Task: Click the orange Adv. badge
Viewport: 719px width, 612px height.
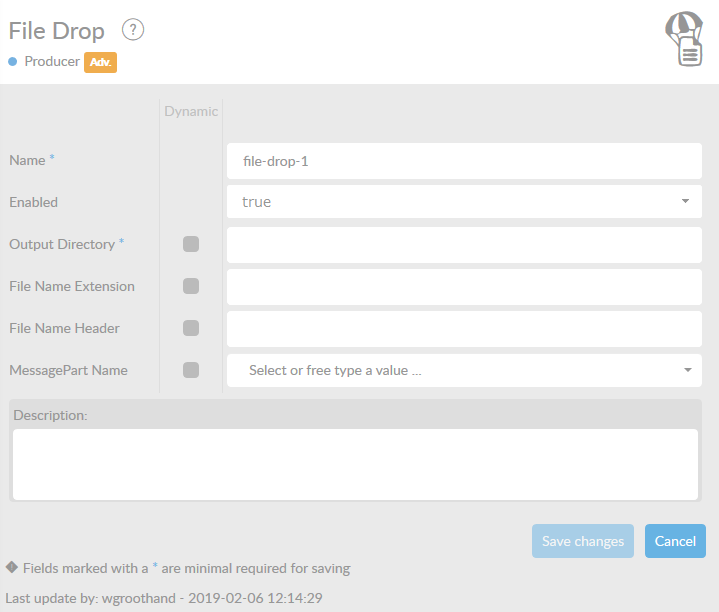Action: pos(101,62)
